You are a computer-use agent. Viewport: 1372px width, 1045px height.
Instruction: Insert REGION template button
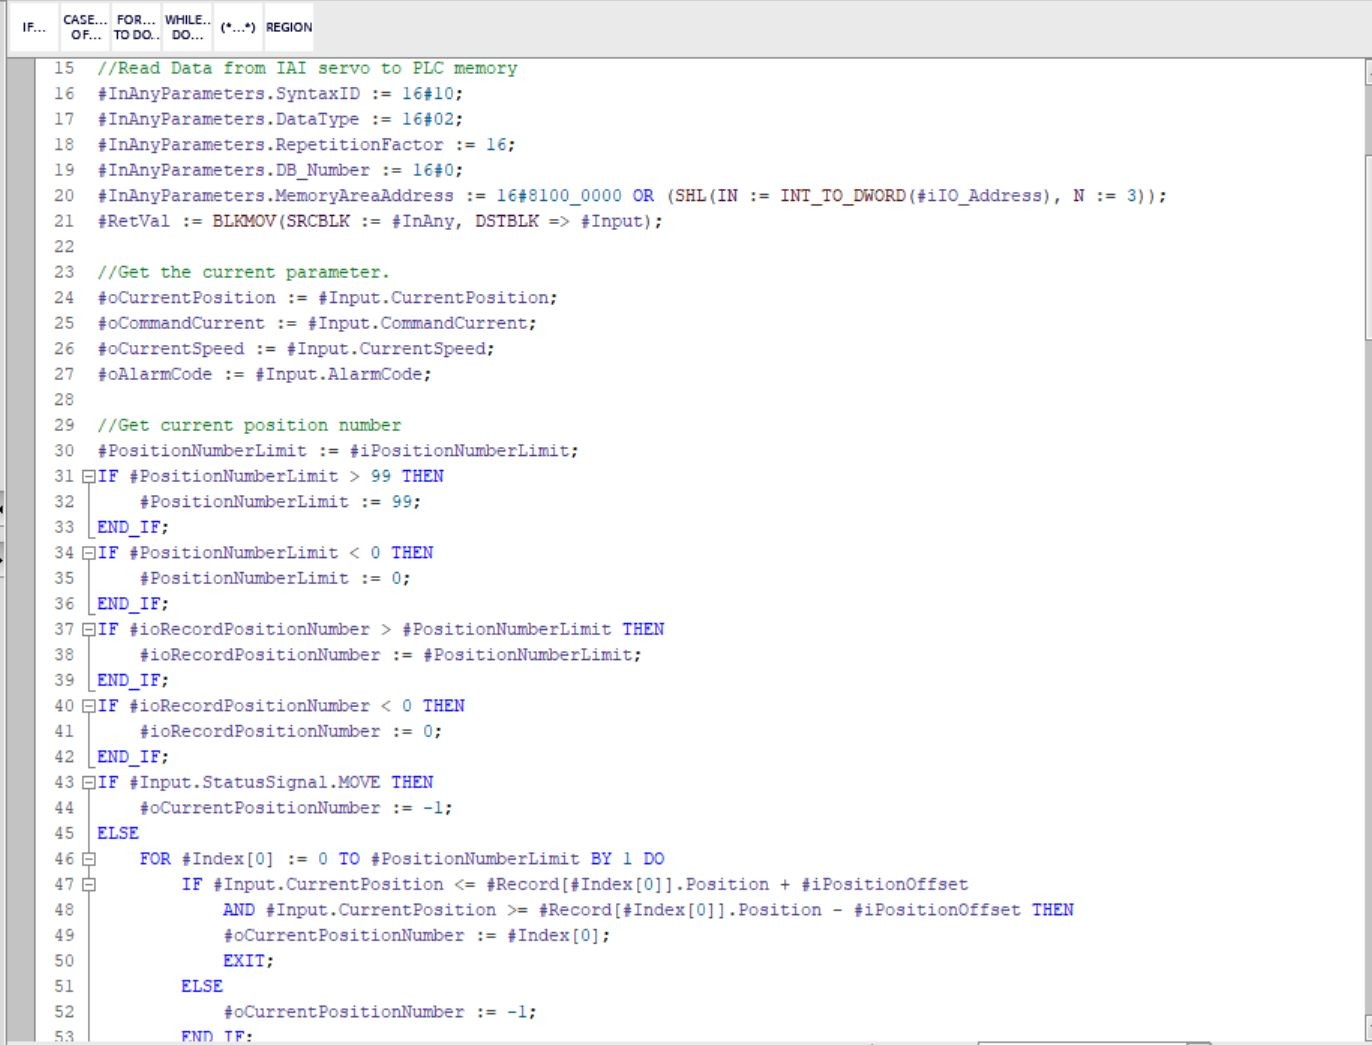[x=289, y=27]
